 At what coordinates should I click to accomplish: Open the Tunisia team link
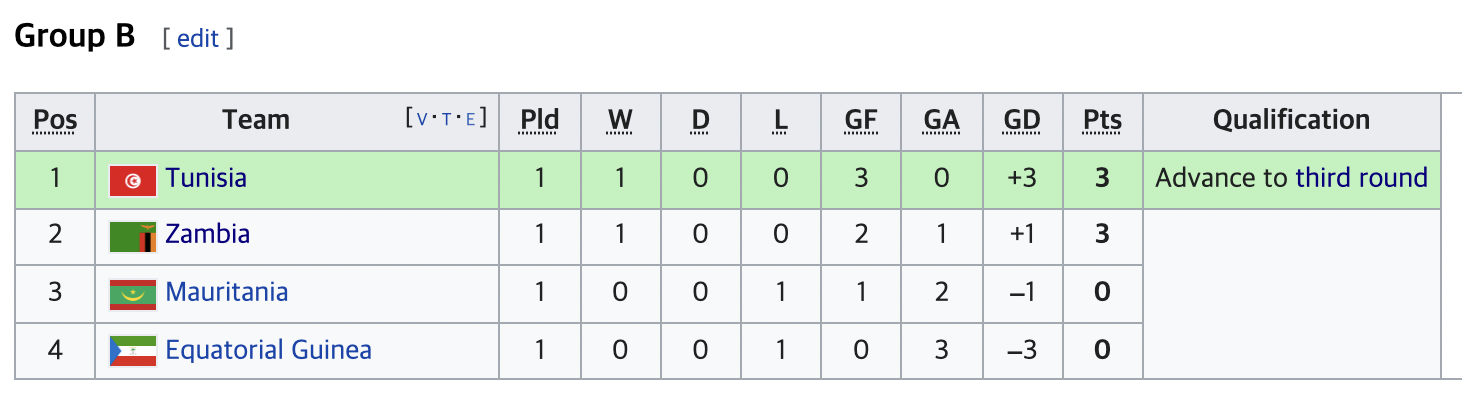[x=206, y=178]
